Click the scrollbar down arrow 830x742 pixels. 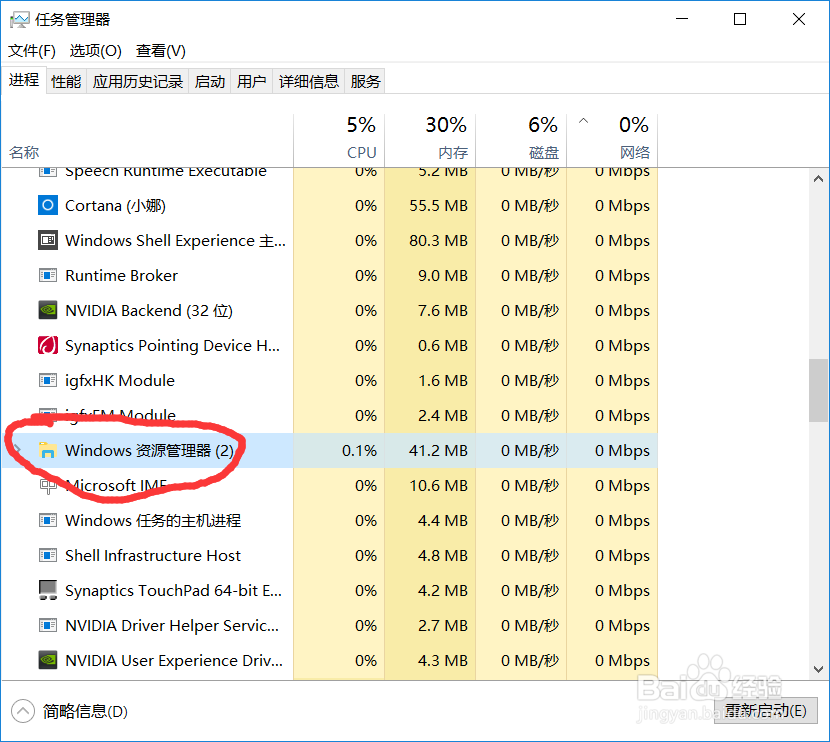pyautogui.click(x=818, y=669)
